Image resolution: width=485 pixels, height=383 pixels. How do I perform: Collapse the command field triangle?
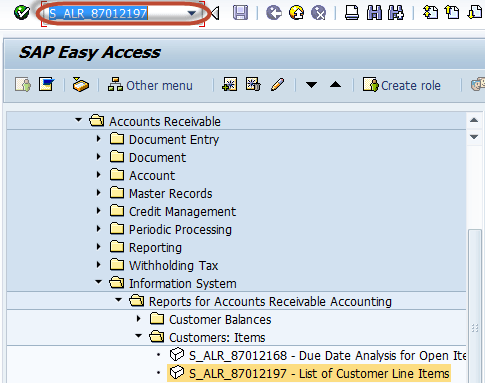point(215,13)
